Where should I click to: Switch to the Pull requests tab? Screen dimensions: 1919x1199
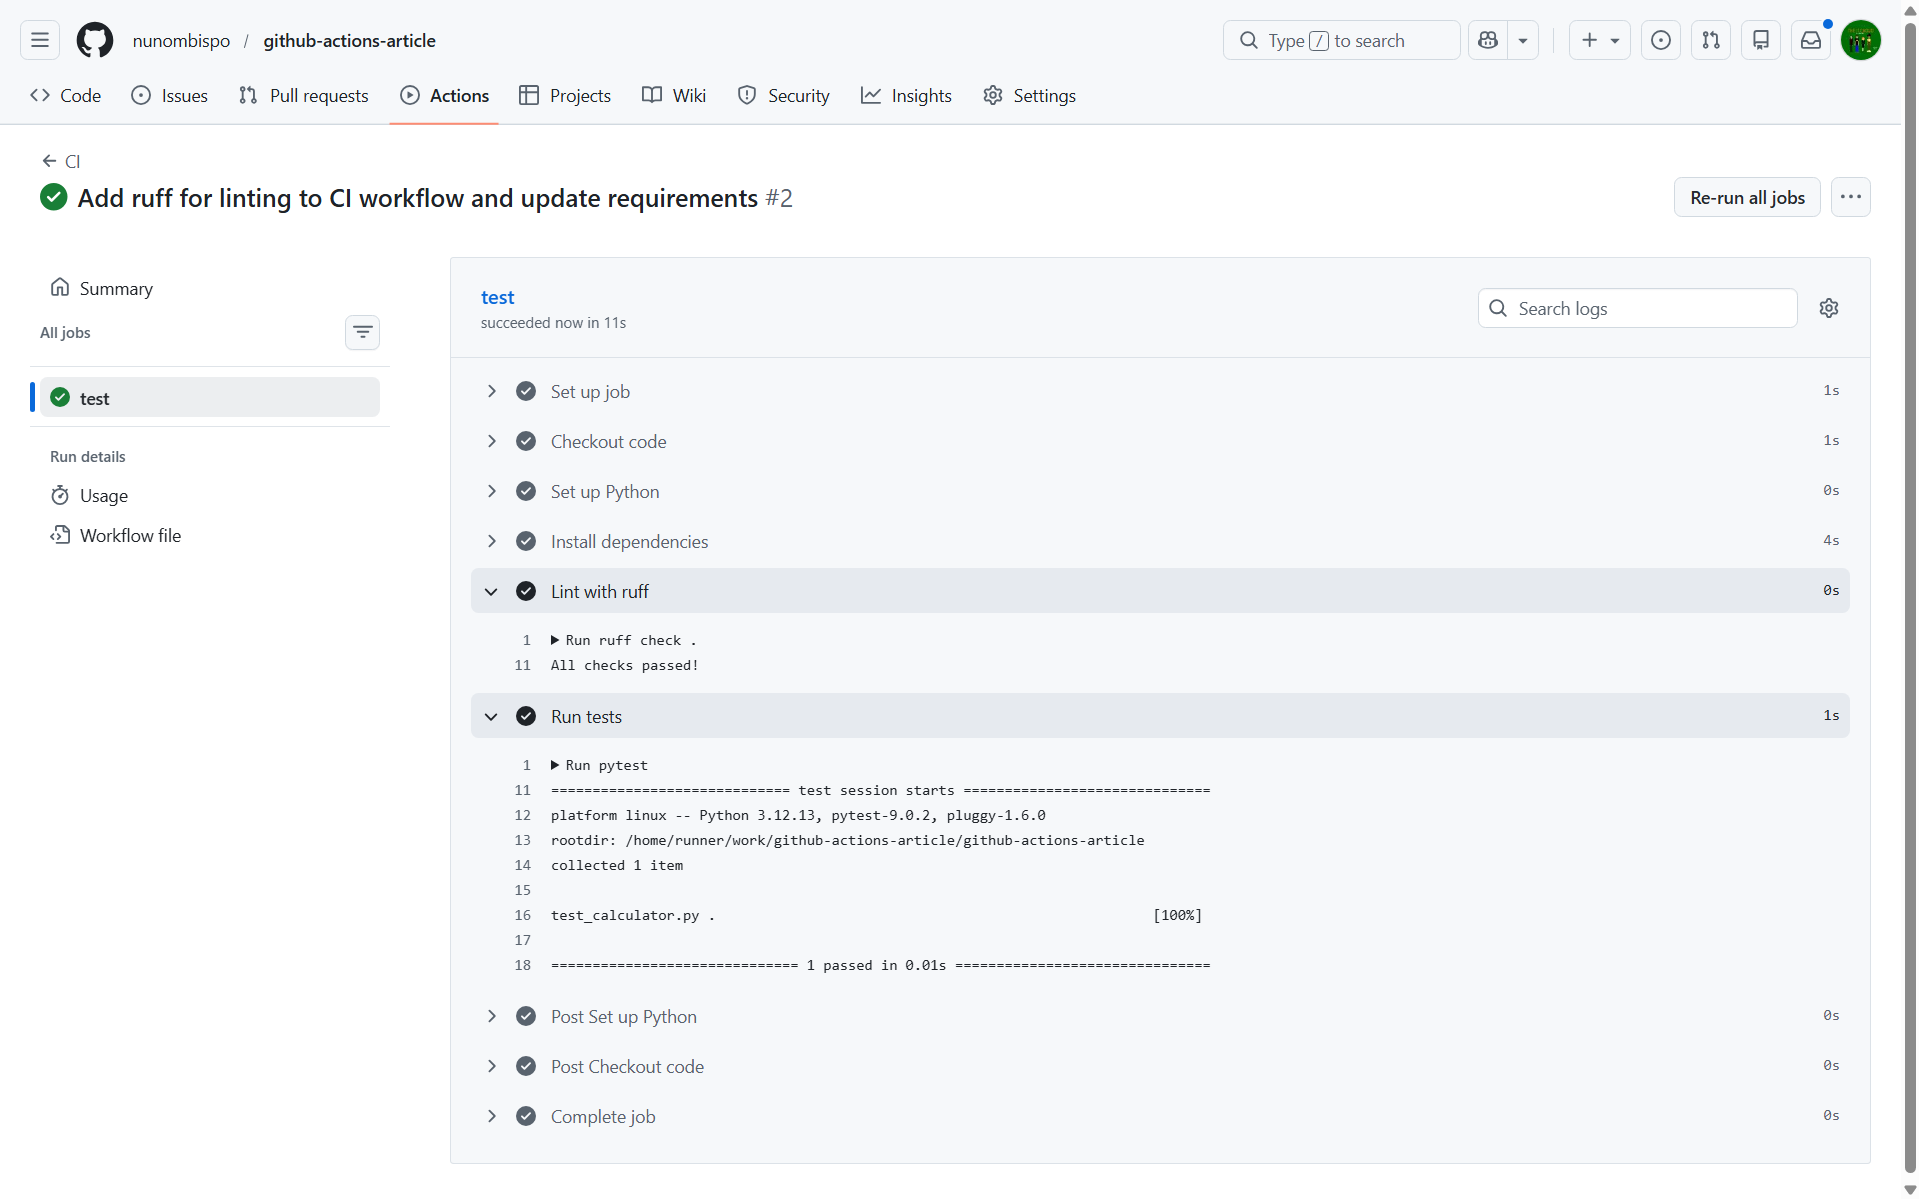click(304, 95)
